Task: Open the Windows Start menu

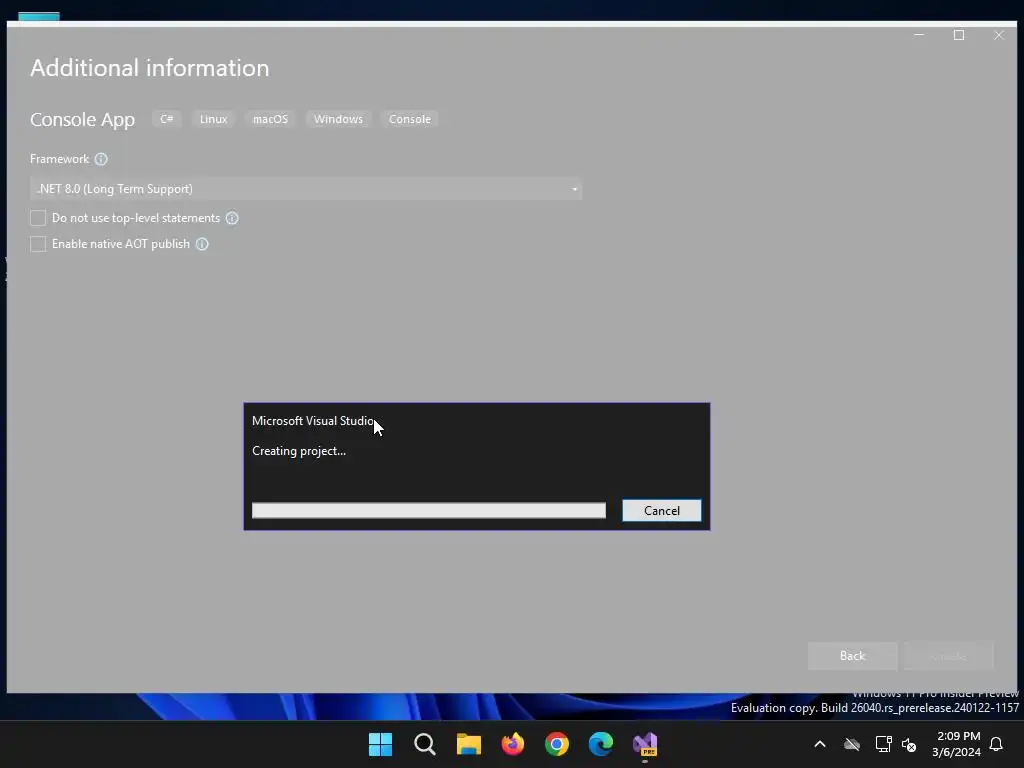Action: point(380,744)
